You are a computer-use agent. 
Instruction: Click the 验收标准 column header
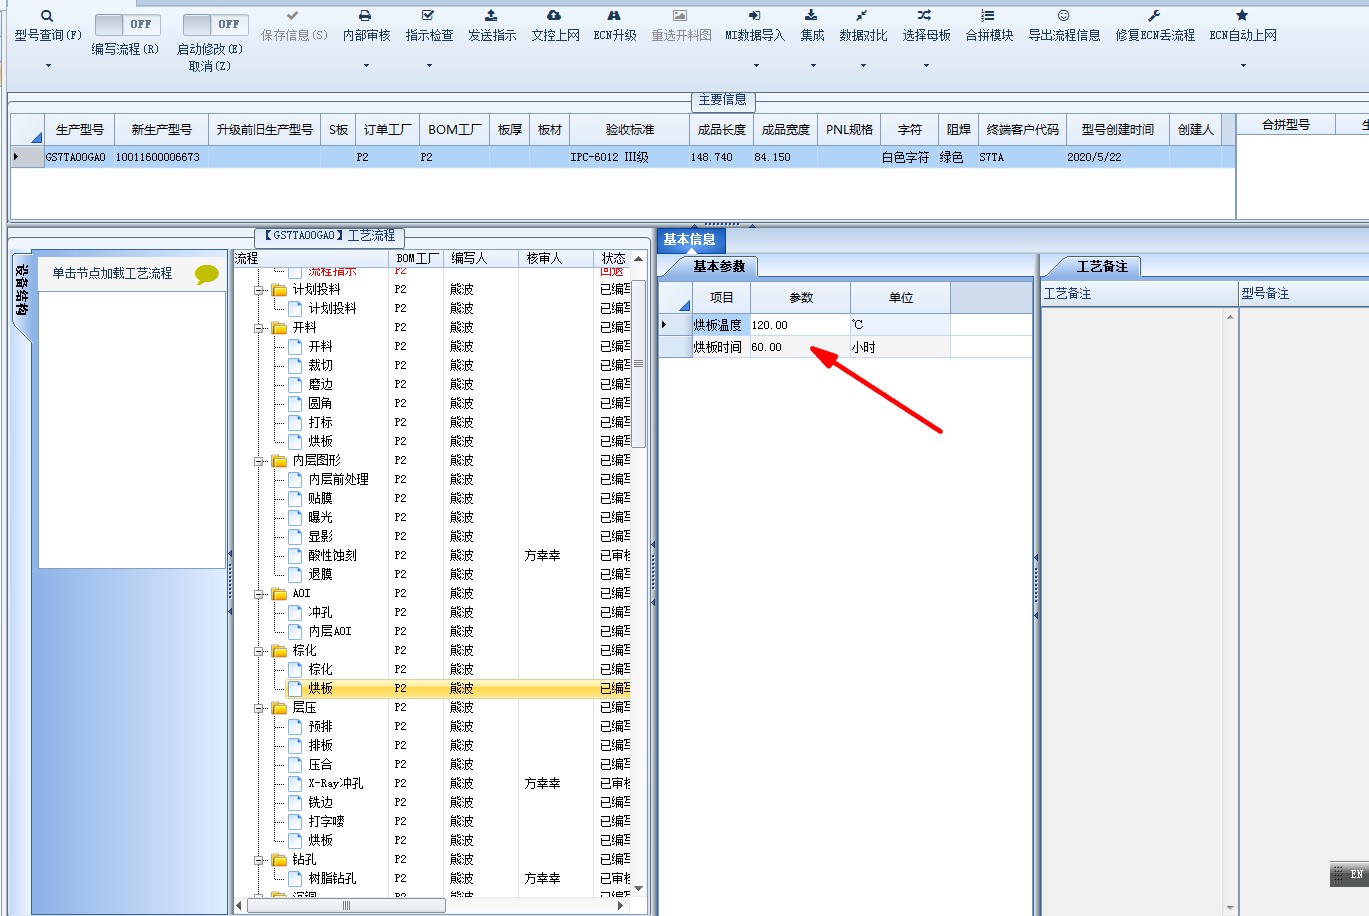tap(629, 130)
